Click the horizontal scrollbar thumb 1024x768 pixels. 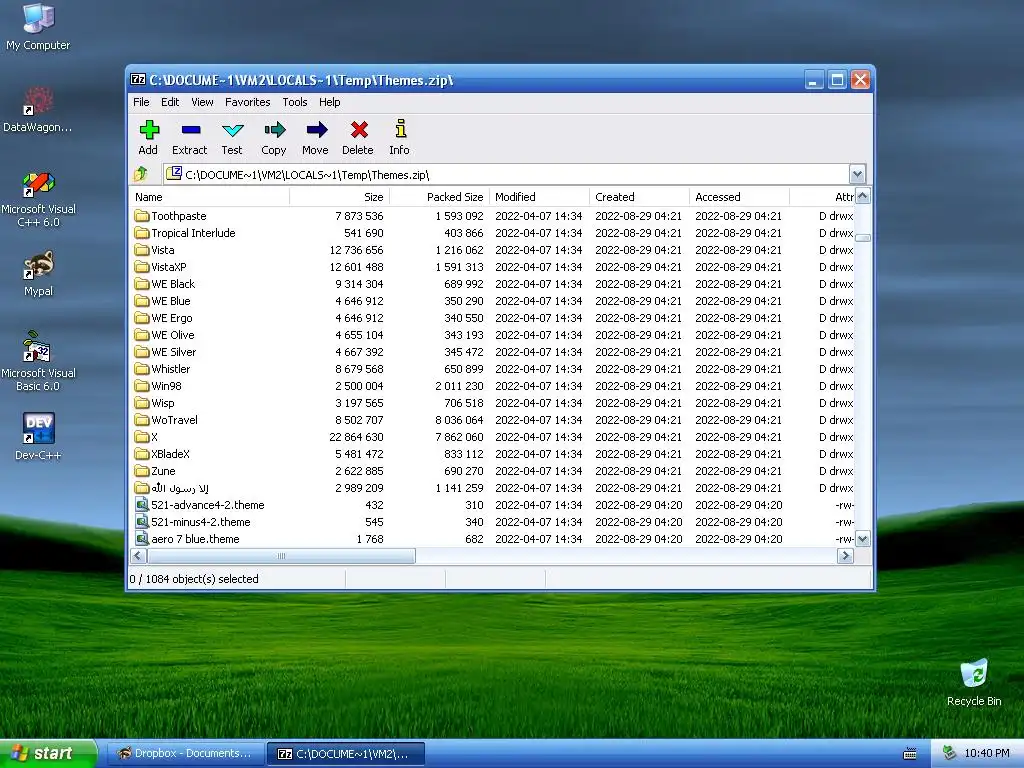[281, 556]
